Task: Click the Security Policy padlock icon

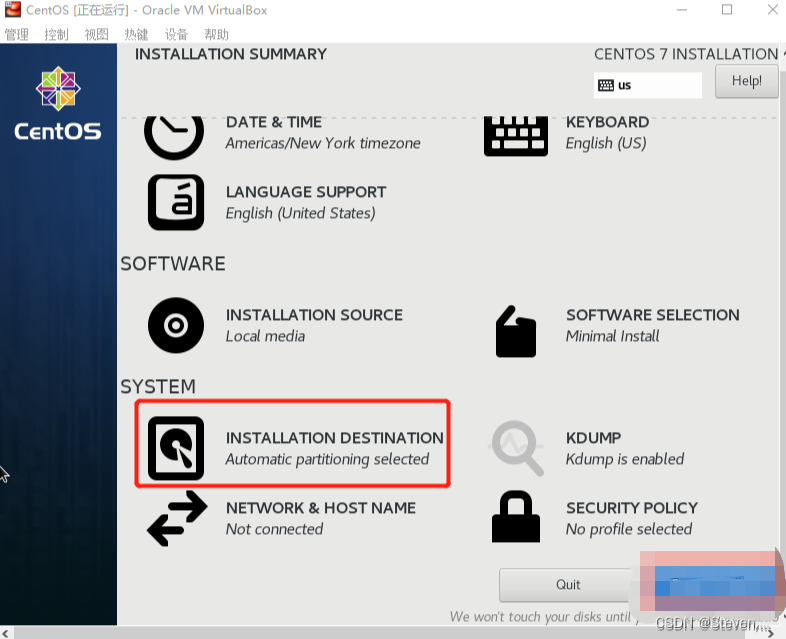Action: tap(516, 516)
